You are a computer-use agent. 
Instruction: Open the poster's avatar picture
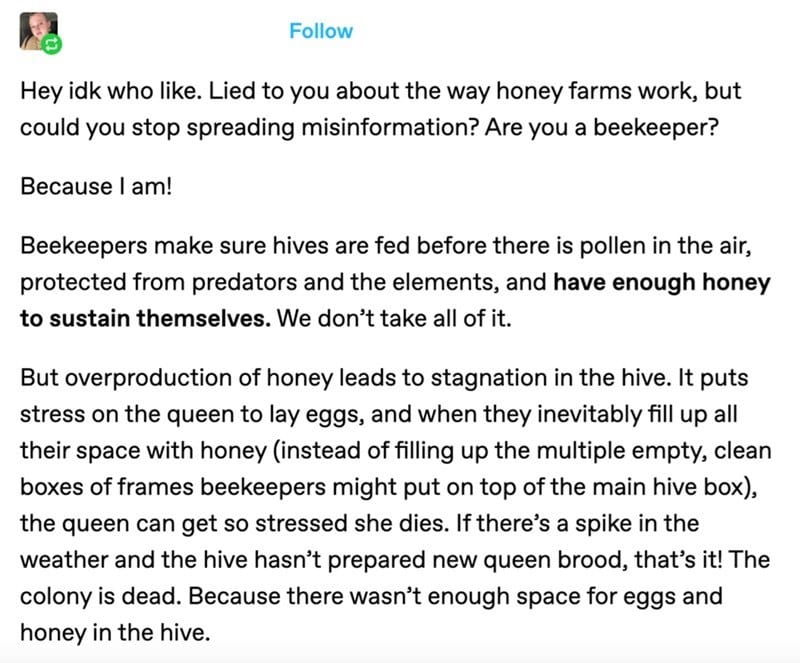pos(39,32)
